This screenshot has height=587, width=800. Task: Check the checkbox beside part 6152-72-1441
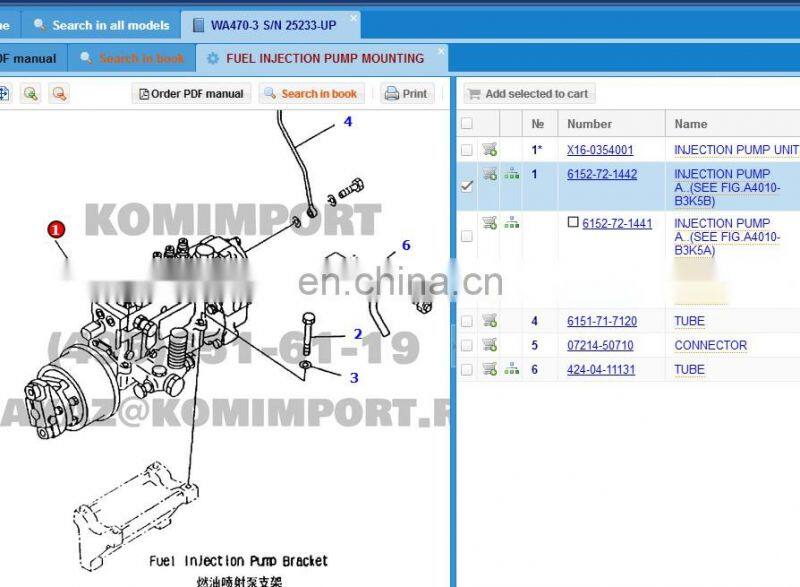coord(573,223)
